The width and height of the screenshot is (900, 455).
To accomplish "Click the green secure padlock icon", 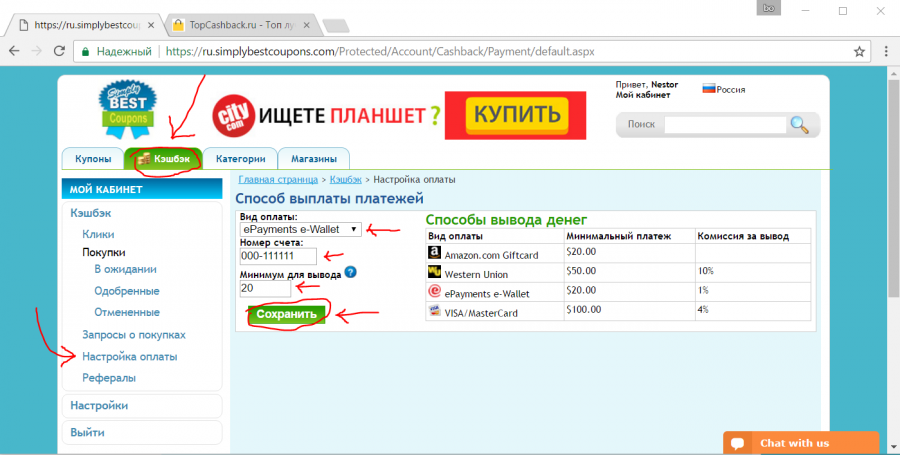I will point(86,52).
